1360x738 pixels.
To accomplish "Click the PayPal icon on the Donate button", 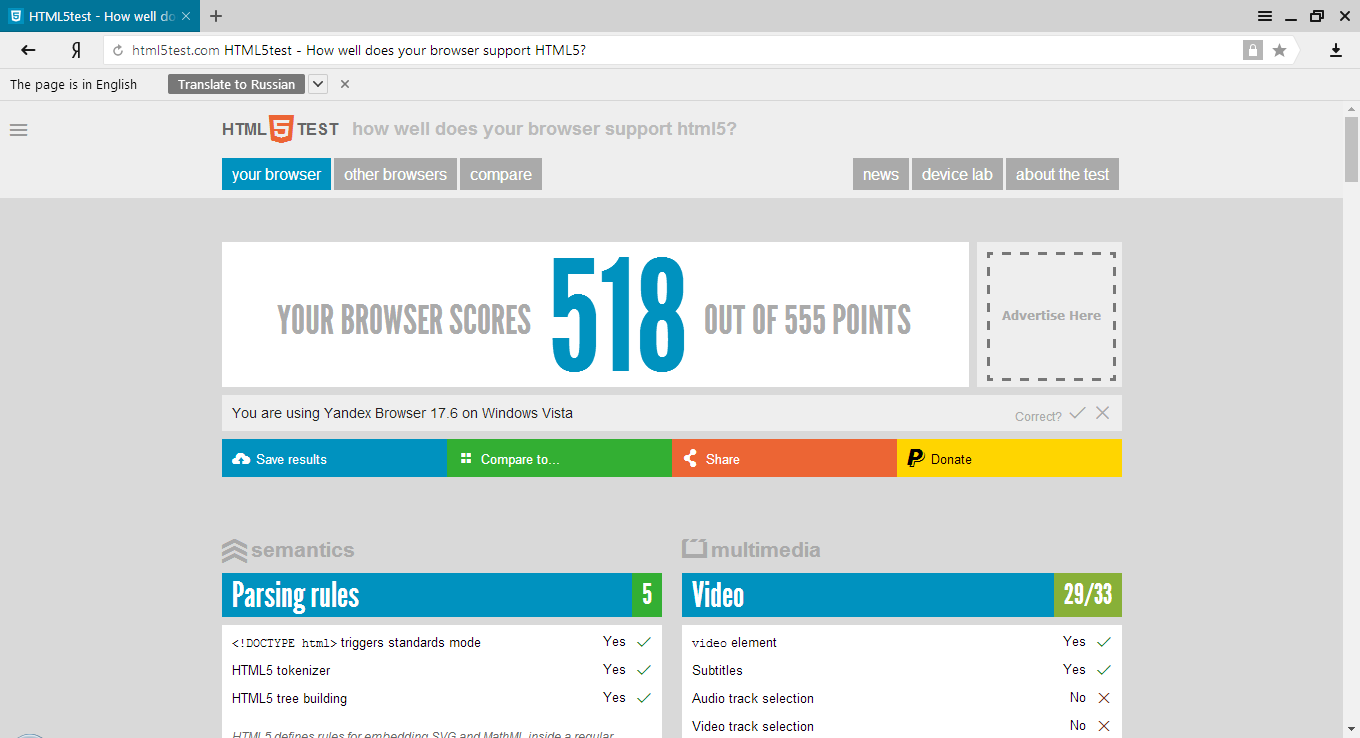I will click(915, 458).
